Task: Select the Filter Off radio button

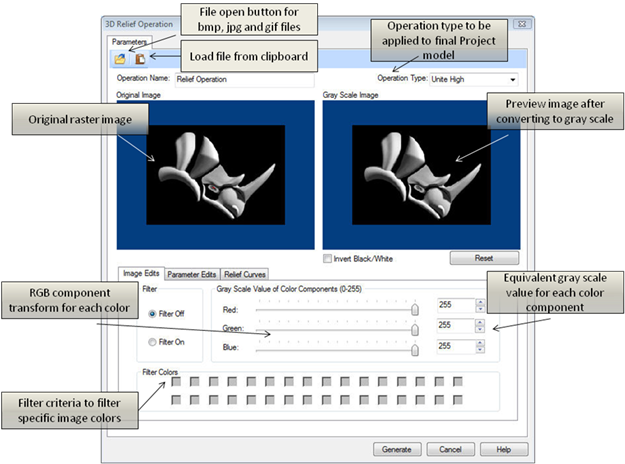Action: click(152, 314)
